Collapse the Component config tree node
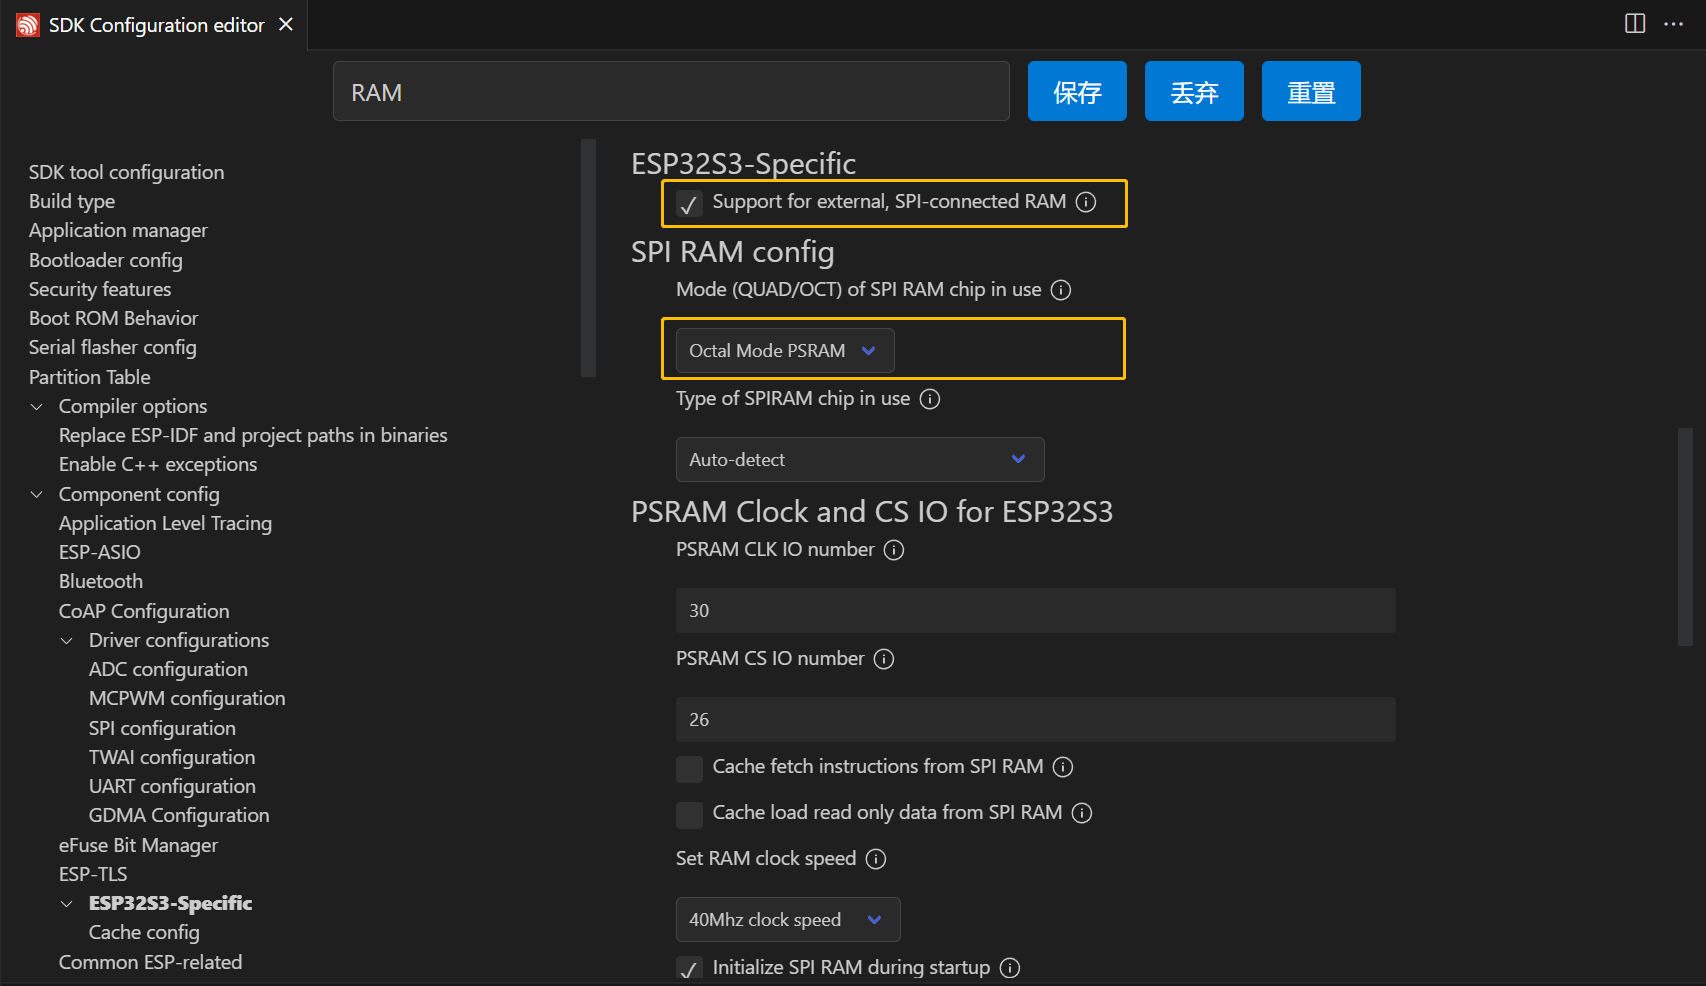This screenshot has width=1706, height=986. tap(37, 495)
